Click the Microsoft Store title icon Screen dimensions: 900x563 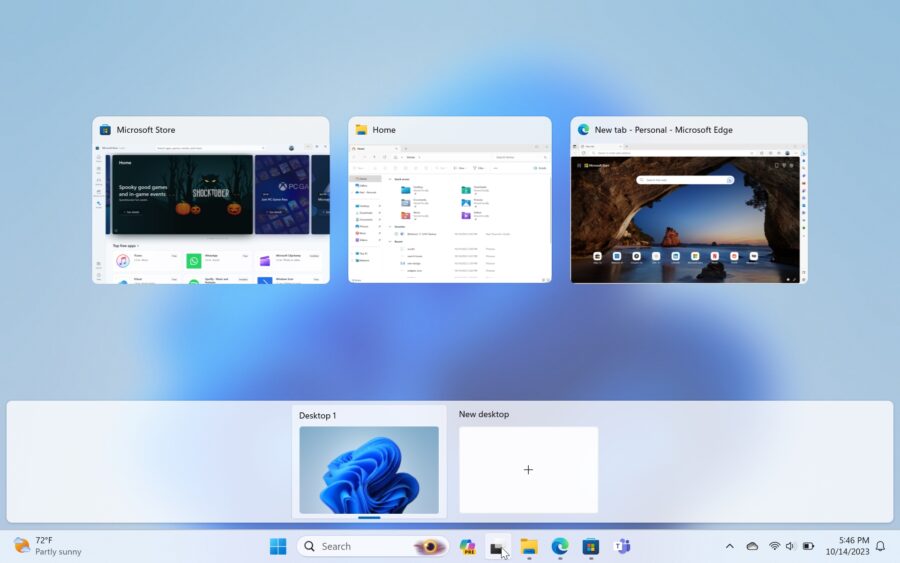(105, 130)
